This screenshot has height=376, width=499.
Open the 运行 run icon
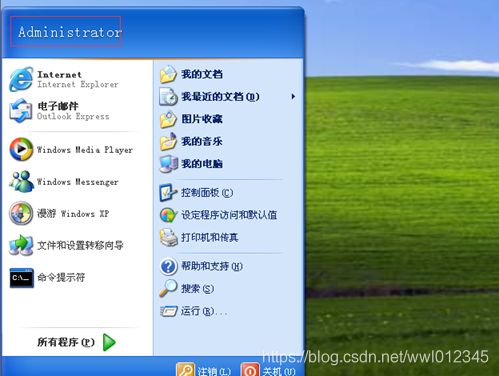point(168,311)
